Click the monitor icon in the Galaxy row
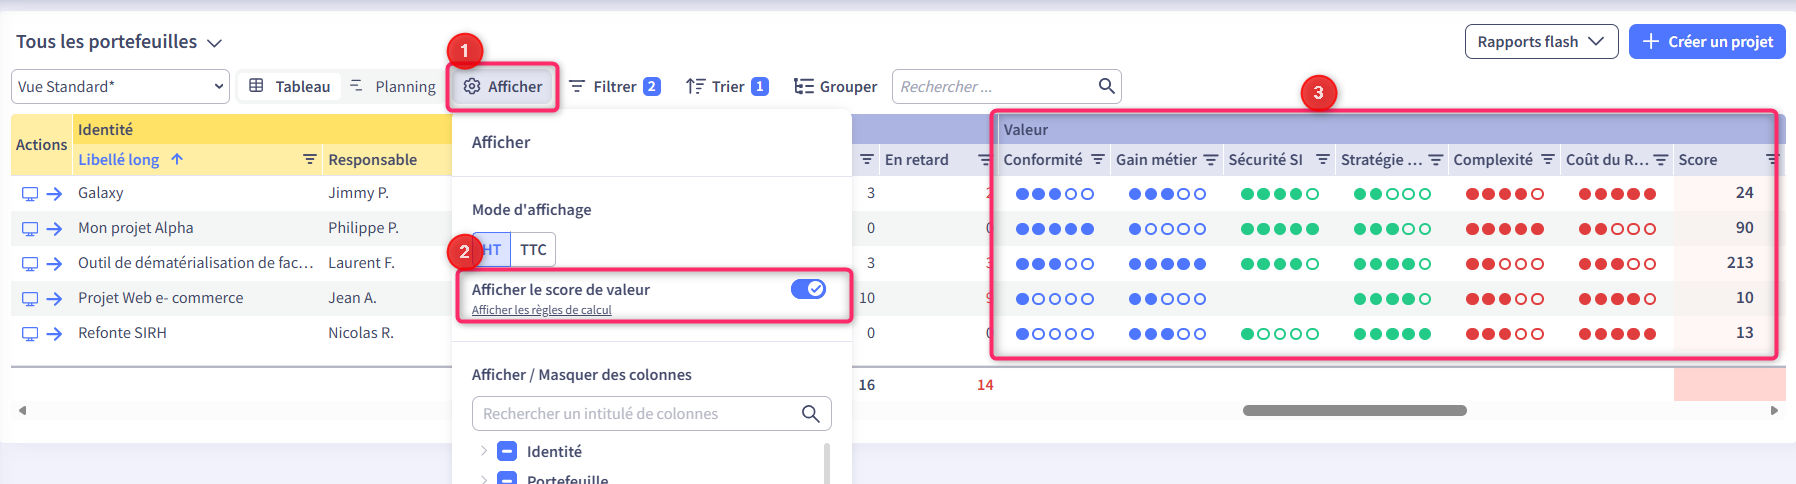 (x=30, y=194)
